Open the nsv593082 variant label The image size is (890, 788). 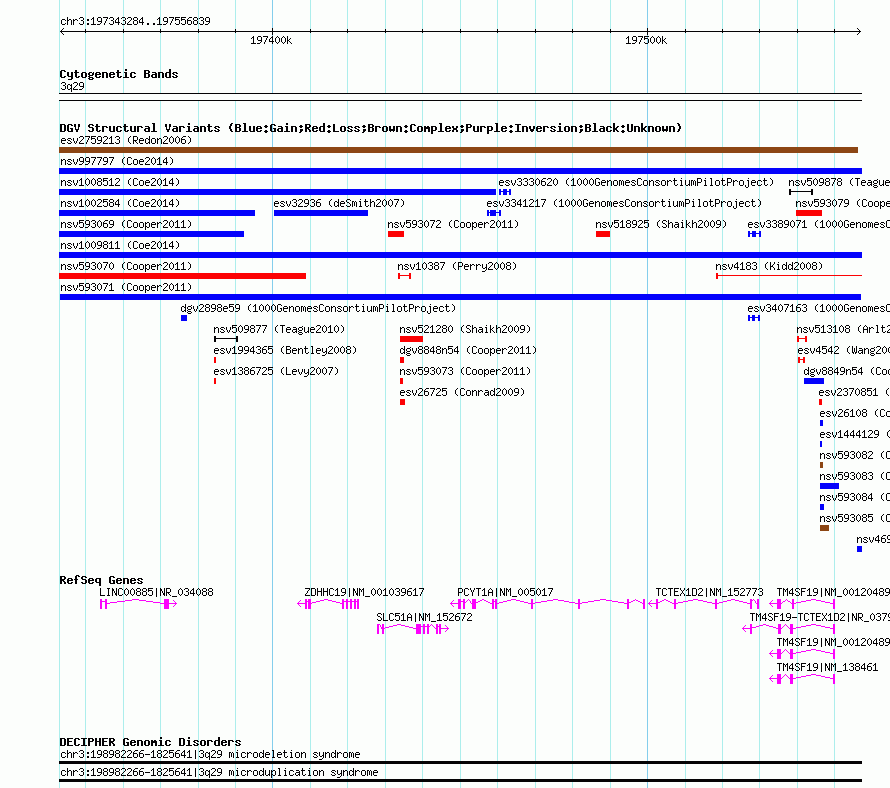coord(854,455)
